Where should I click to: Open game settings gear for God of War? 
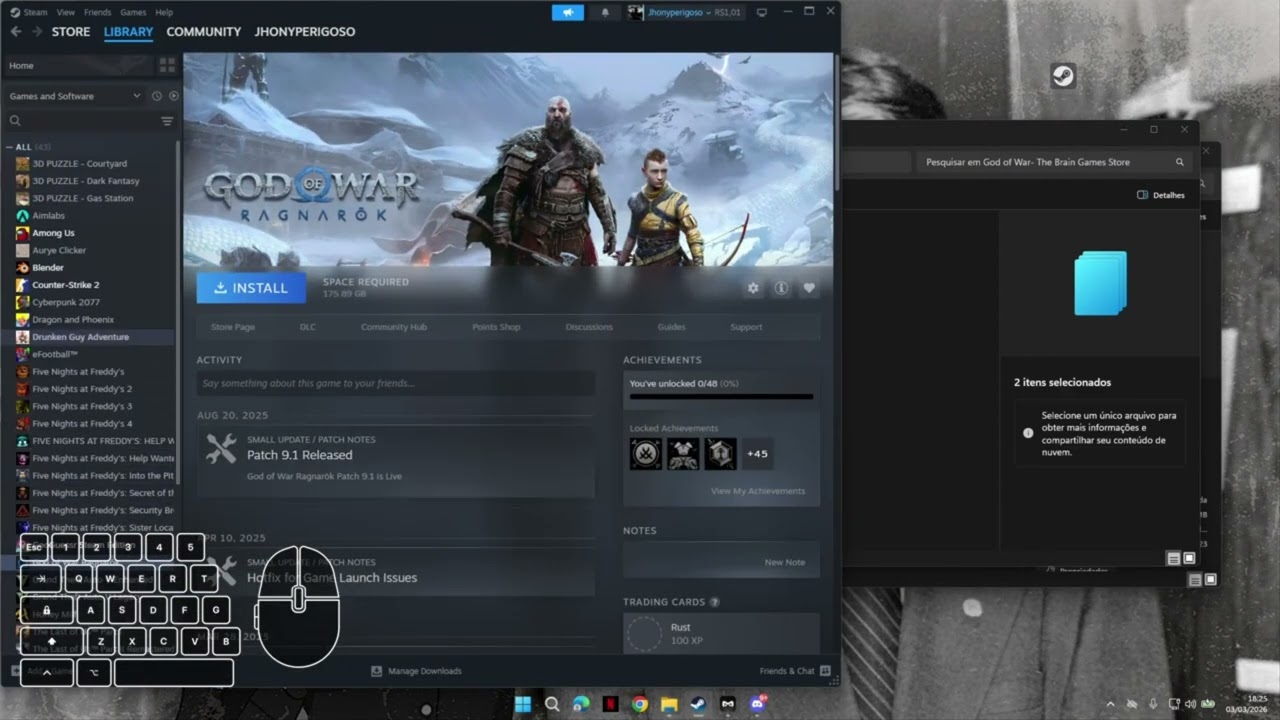click(753, 288)
